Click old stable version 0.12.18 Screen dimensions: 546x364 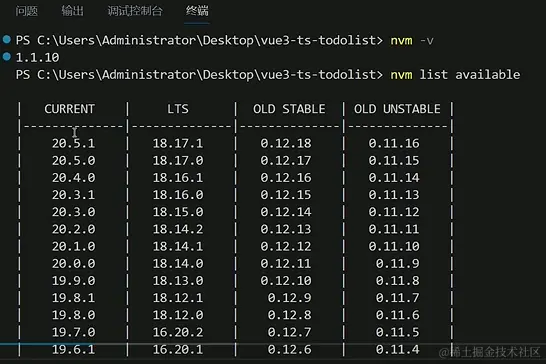click(x=286, y=143)
